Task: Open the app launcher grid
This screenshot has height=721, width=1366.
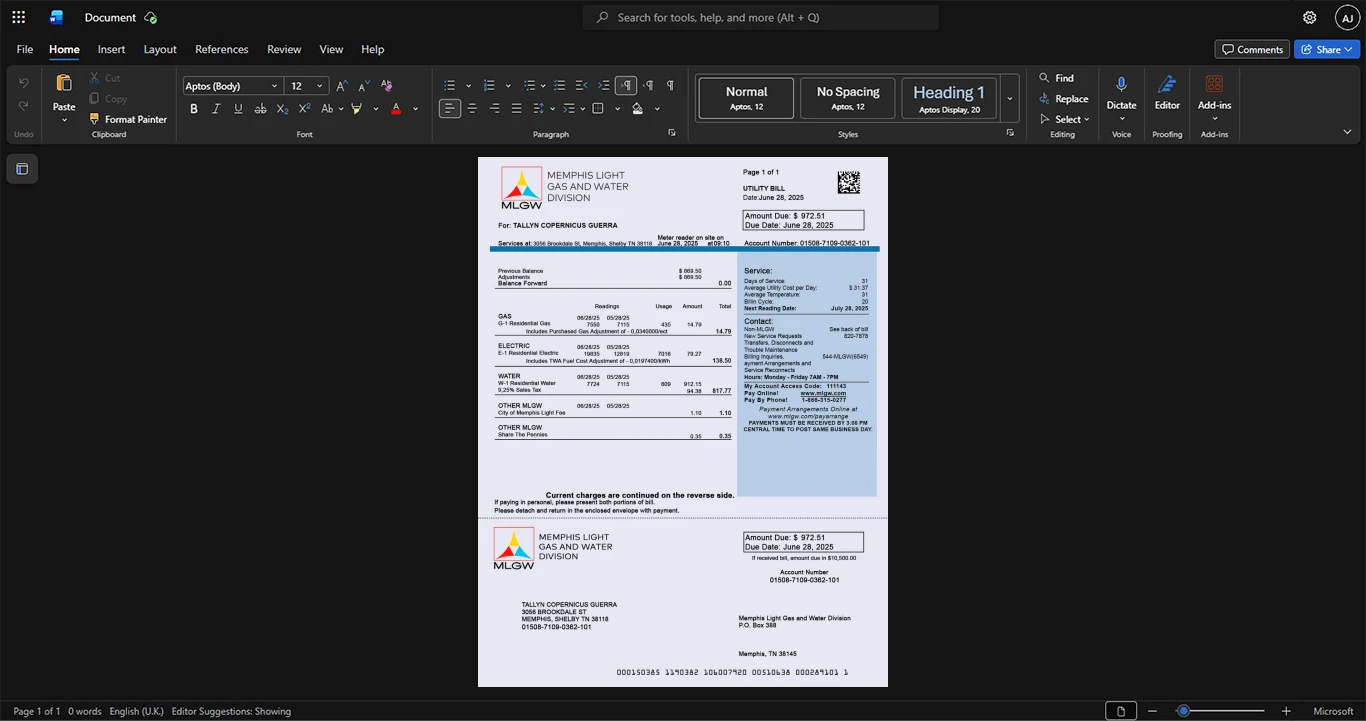Action: click(x=18, y=17)
